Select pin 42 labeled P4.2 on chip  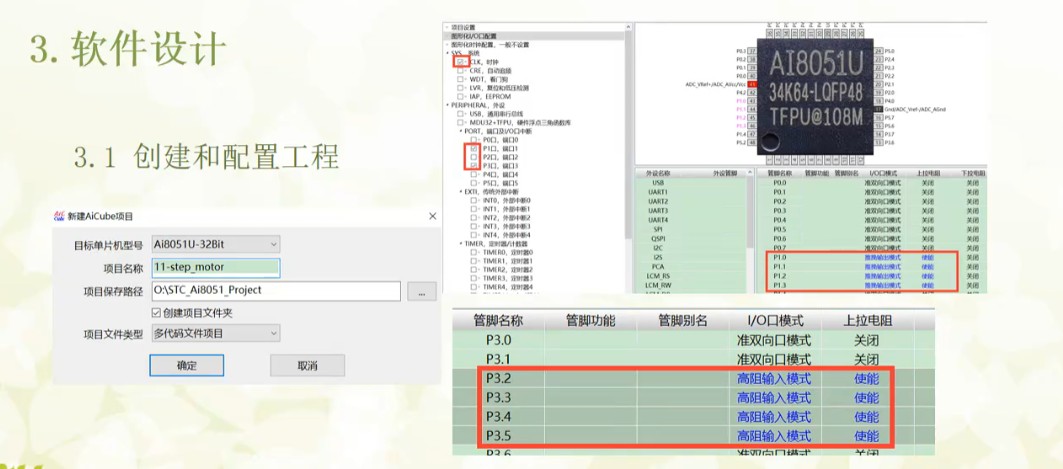point(752,92)
